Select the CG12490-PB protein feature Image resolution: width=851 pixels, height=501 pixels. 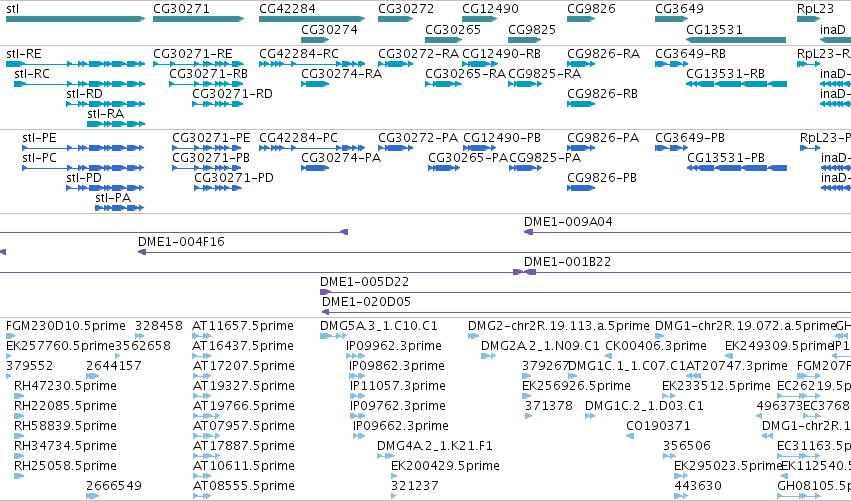pos(480,148)
